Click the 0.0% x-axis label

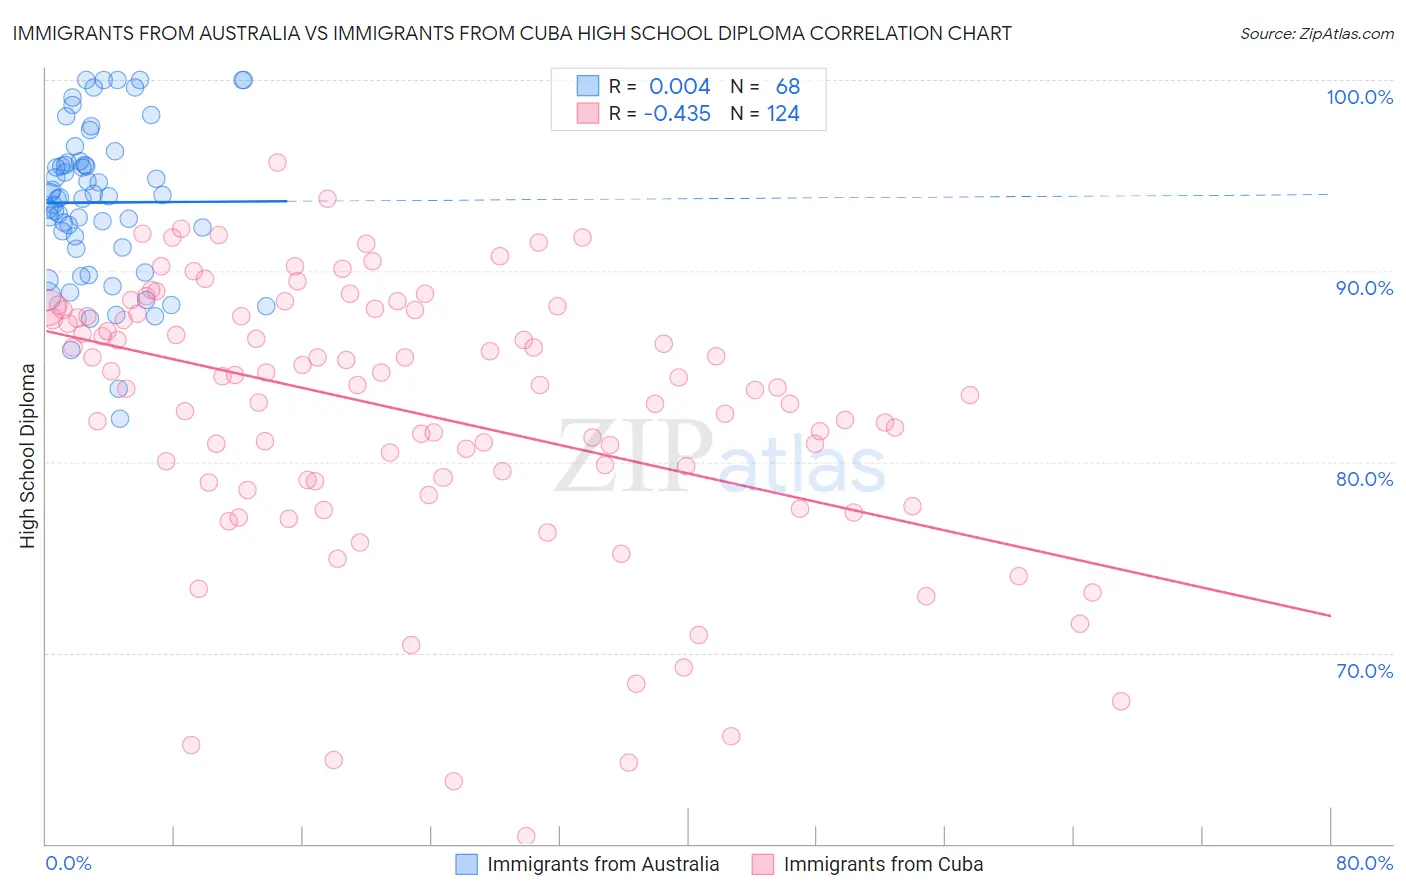coord(68,863)
